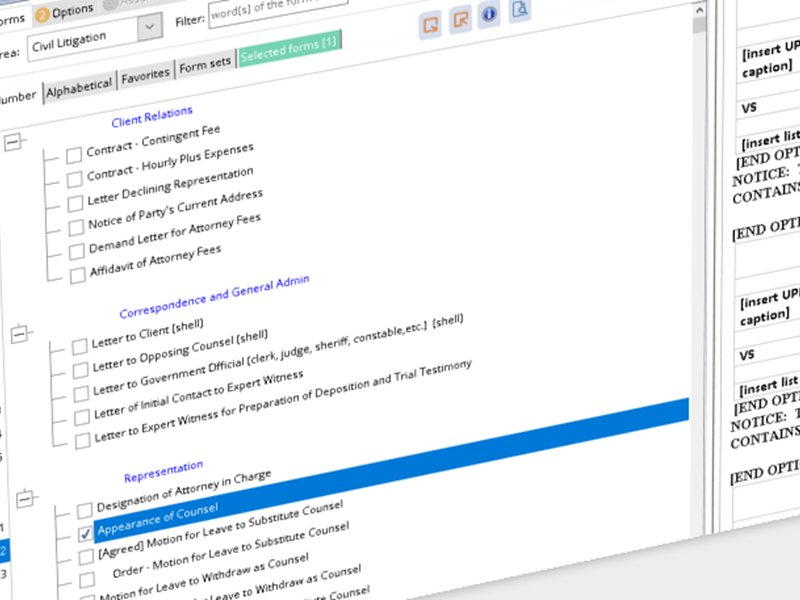Image resolution: width=800 pixels, height=600 pixels.
Task: Check the Designation of Attorney in Charge box
Action: (84, 509)
